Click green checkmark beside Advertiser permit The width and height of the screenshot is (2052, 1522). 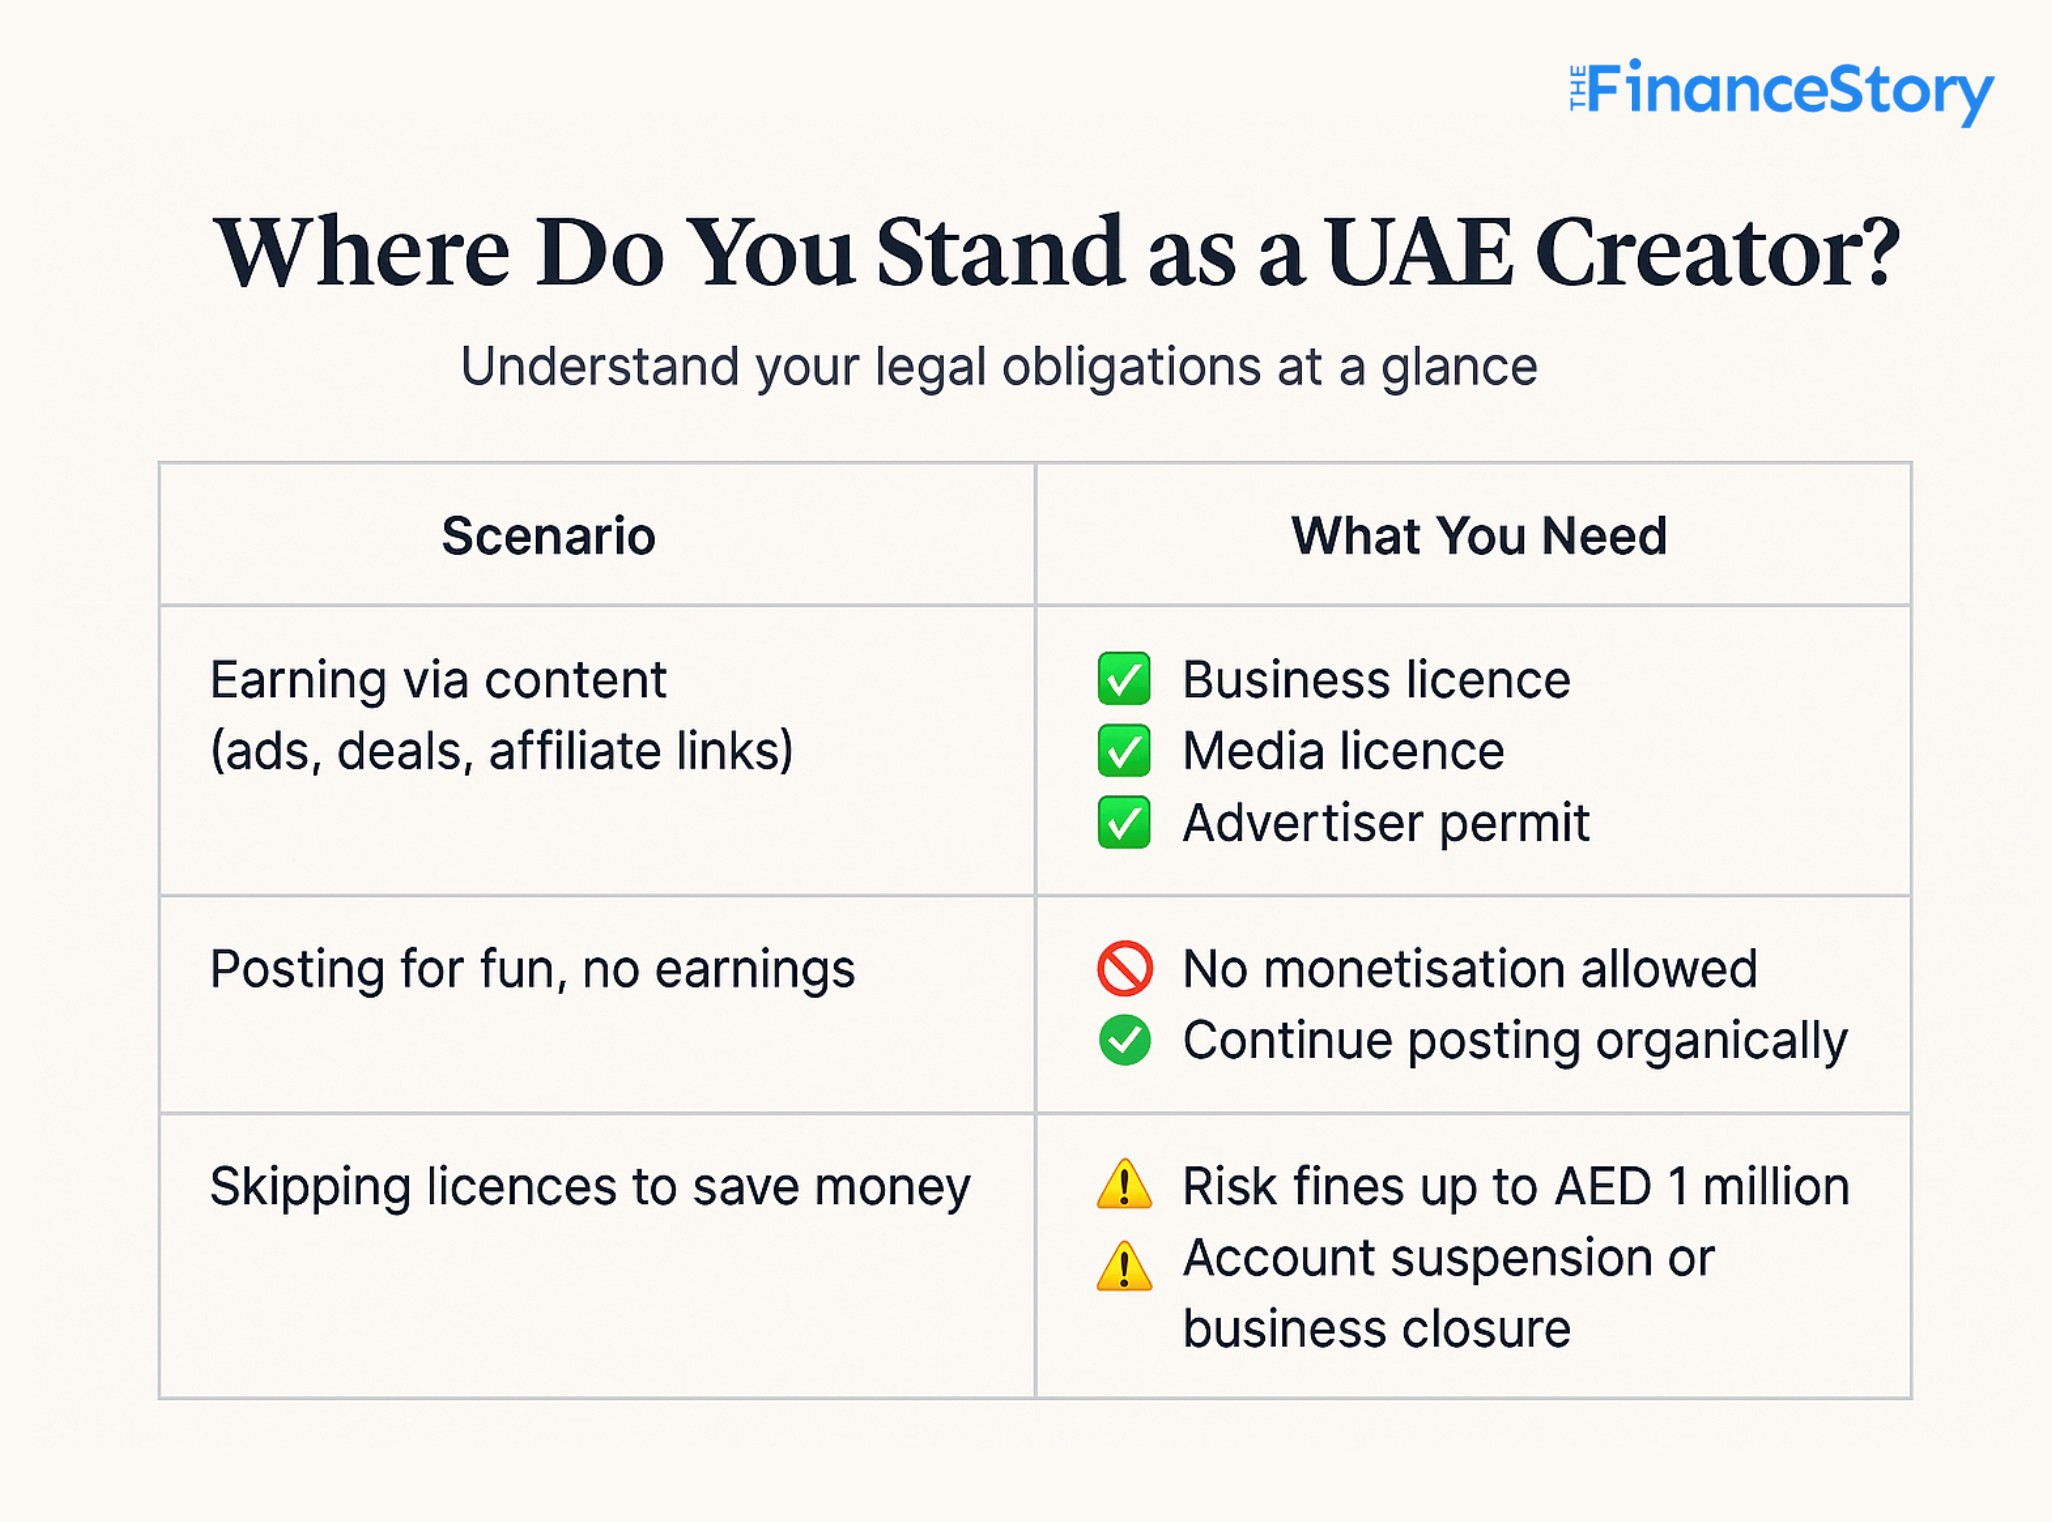pos(1124,822)
